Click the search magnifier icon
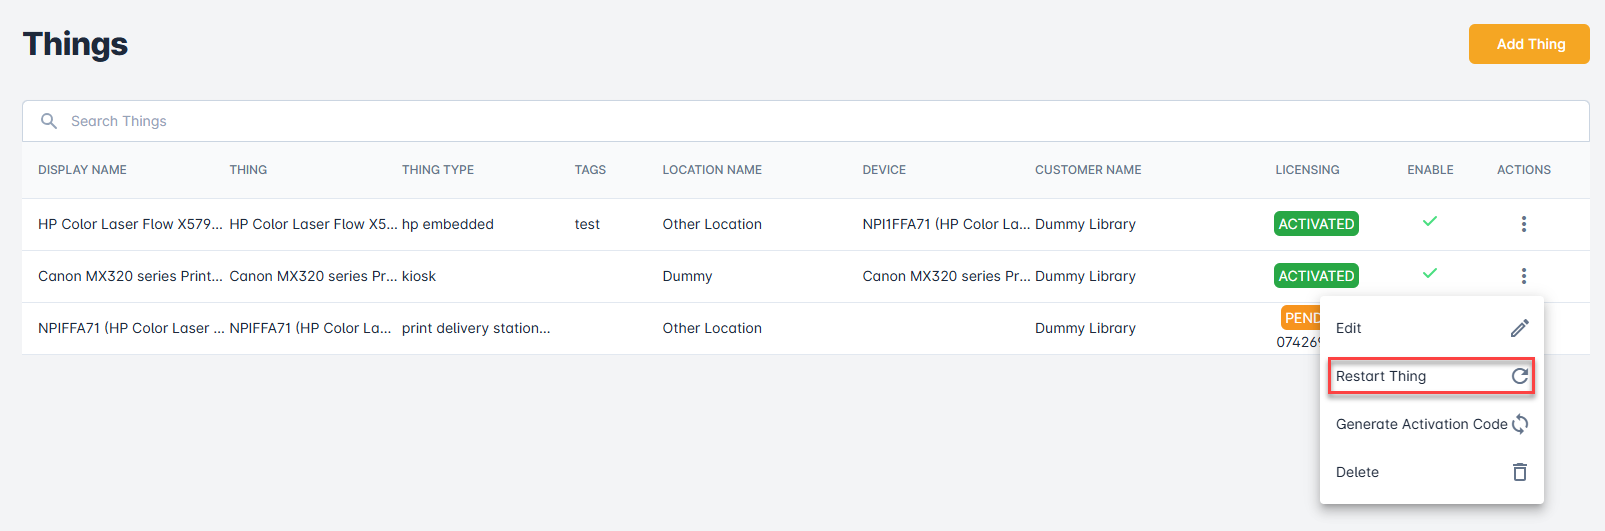Viewport: 1605px width, 531px height. coord(49,121)
